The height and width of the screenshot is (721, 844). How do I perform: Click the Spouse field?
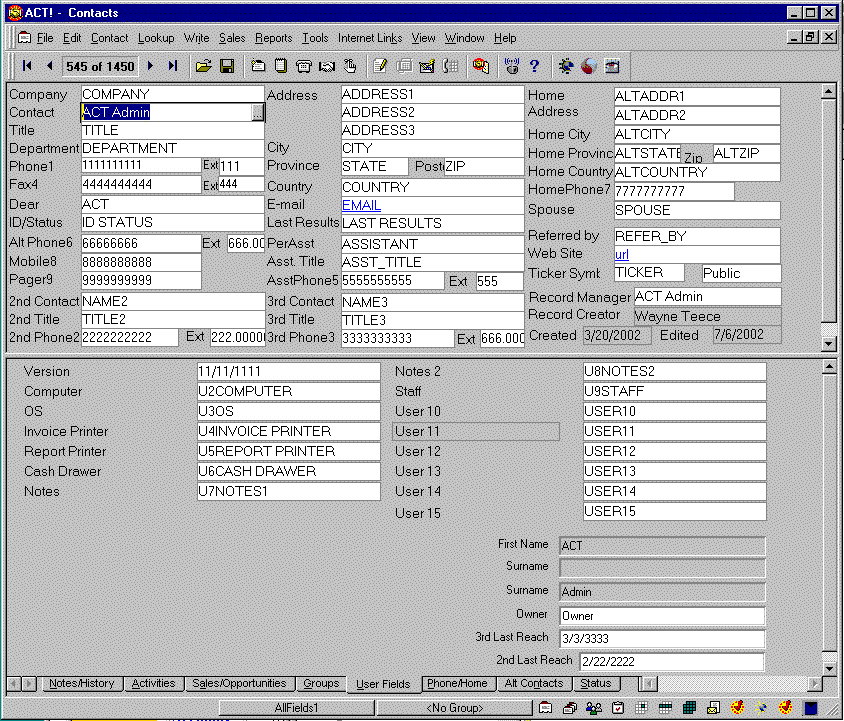tap(697, 210)
